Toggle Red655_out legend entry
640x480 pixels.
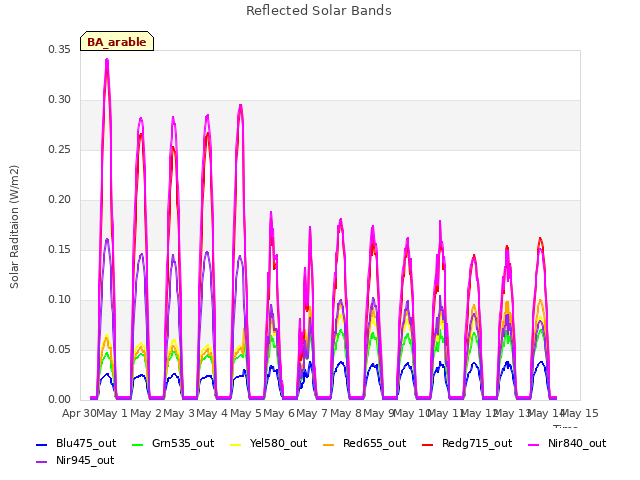364,443
